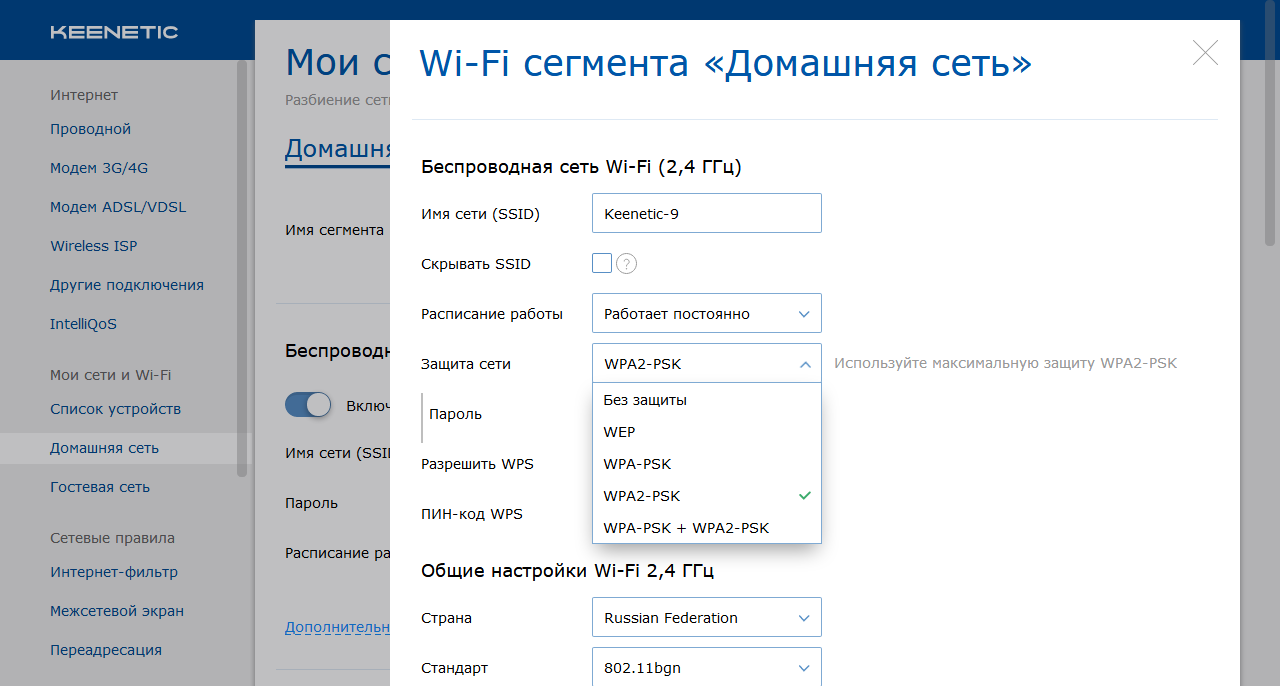Open the Страна dropdown
The width and height of the screenshot is (1280, 686).
pyautogui.click(x=707, y=617)
